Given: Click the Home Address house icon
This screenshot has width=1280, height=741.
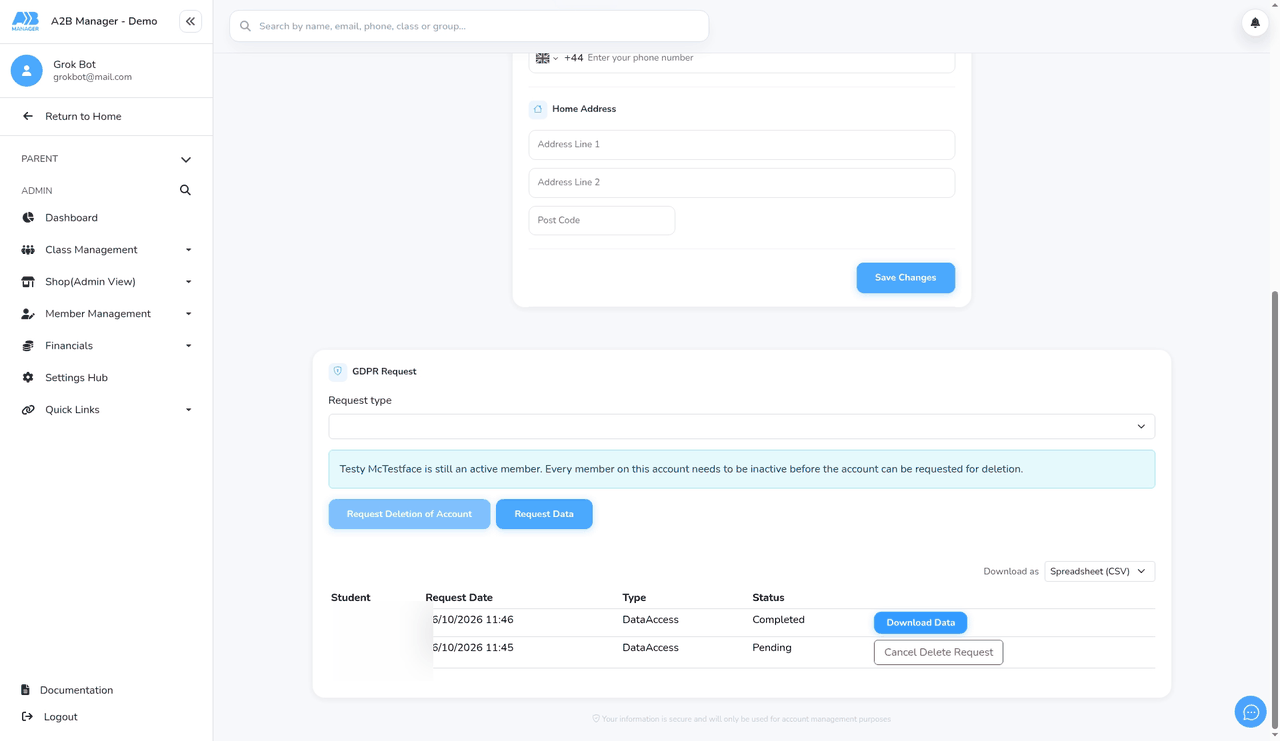Looking at the screenshot, I should pos(538,109).
